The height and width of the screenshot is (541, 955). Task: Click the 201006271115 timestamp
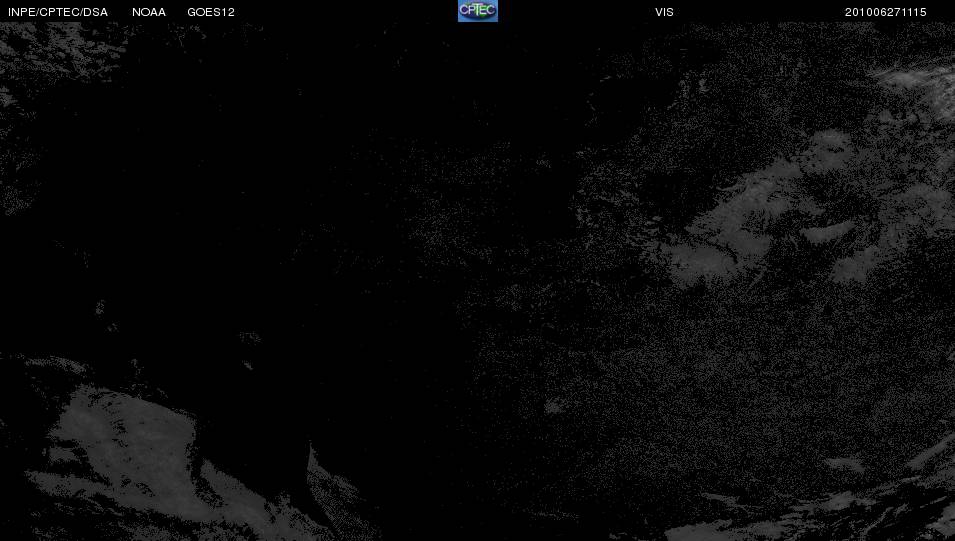click(886, 12)
